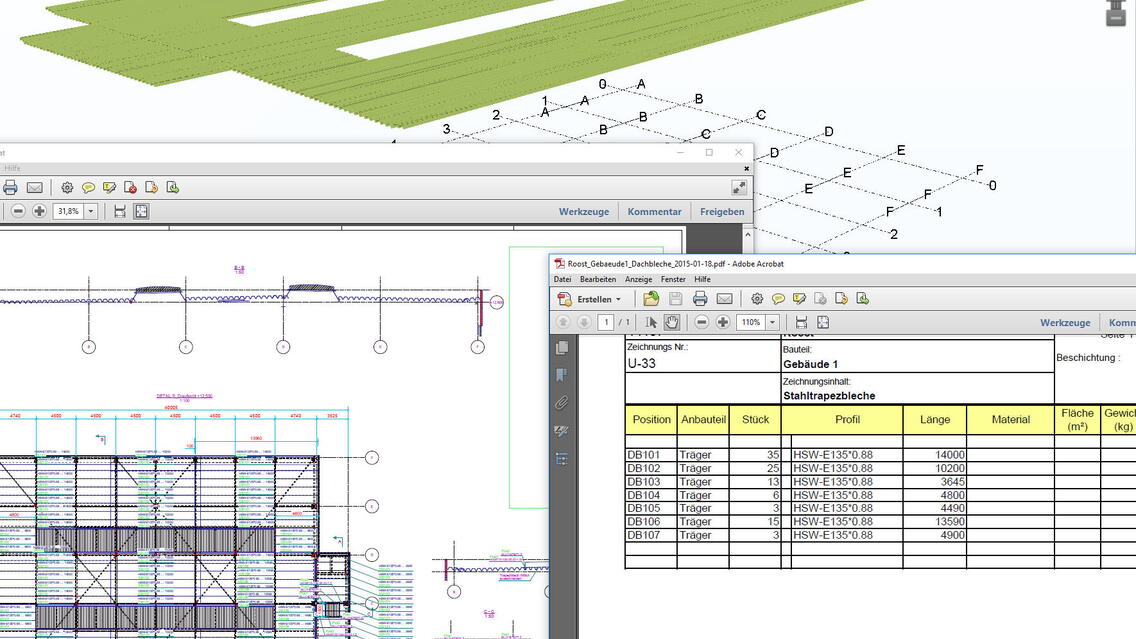Show layers panel icon in sidebar

tap(561, 459)
